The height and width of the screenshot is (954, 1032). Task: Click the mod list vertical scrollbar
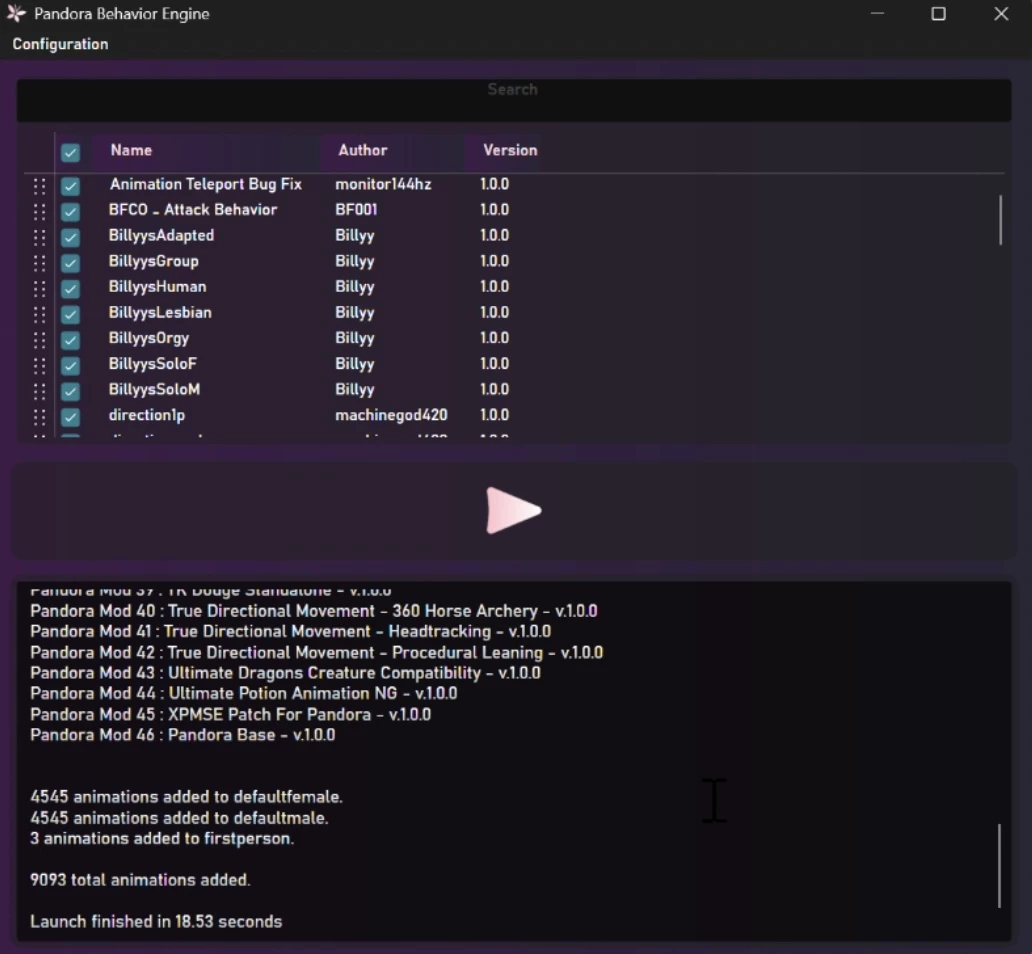pyautogui.click(x=1000, y=220)
